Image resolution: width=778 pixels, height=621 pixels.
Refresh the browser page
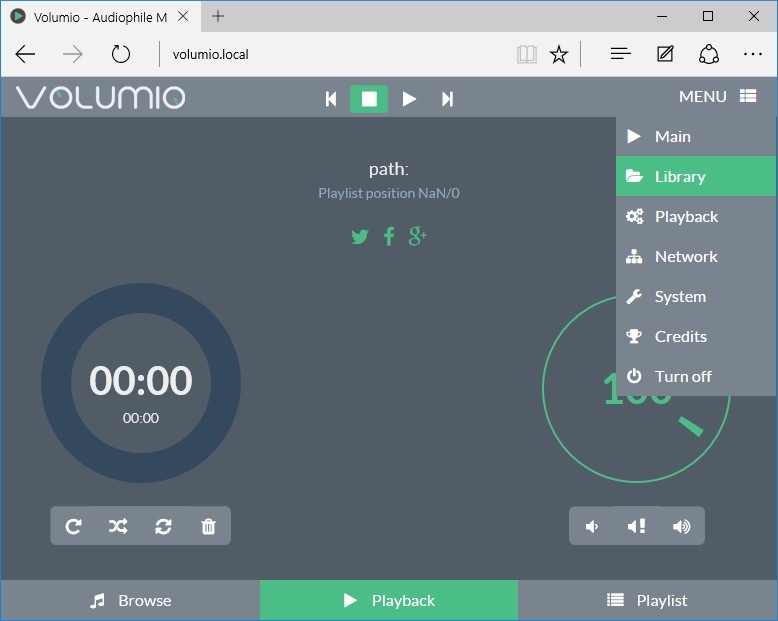(x=121, y=54)
